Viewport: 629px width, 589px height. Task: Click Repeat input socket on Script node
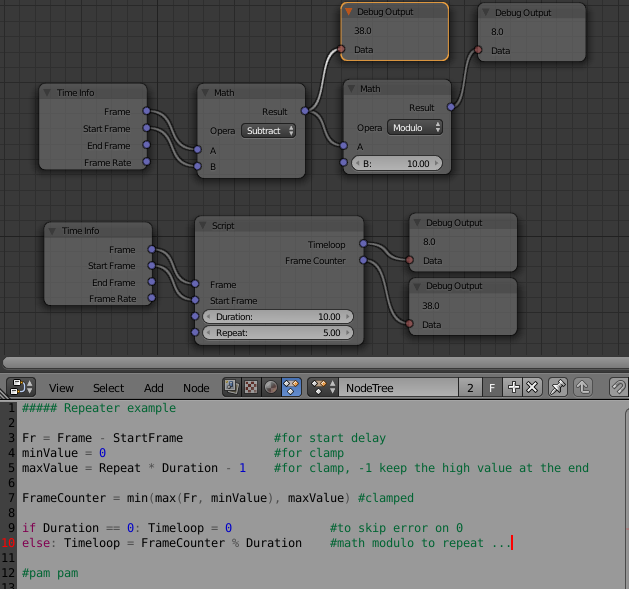[x=195, y=332]
